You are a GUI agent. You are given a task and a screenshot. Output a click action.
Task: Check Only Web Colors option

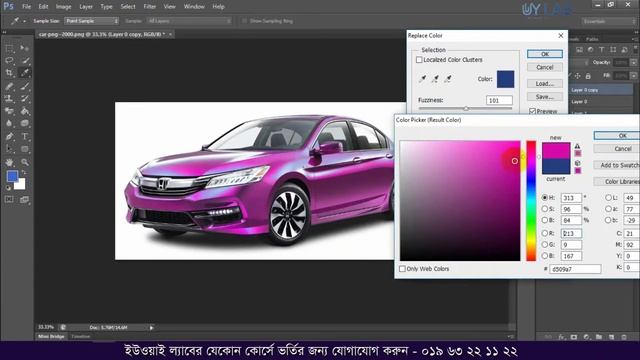(x=402, y=269)
